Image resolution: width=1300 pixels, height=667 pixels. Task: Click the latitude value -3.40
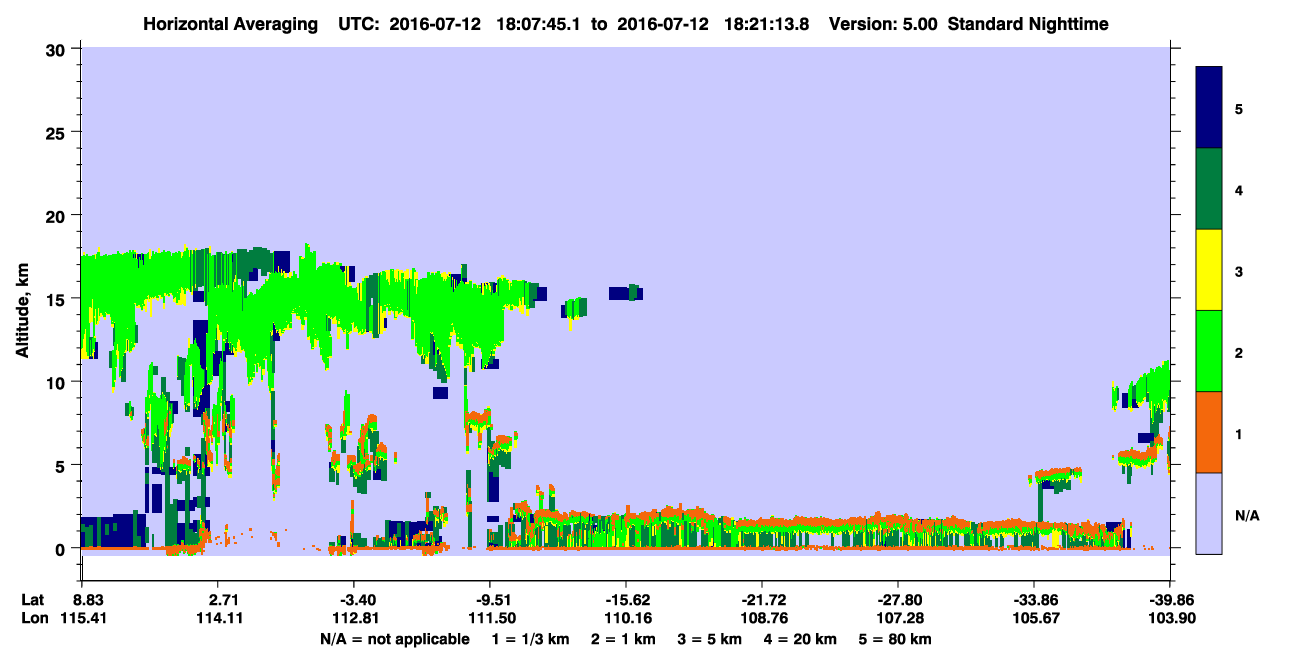pos(358,600)
